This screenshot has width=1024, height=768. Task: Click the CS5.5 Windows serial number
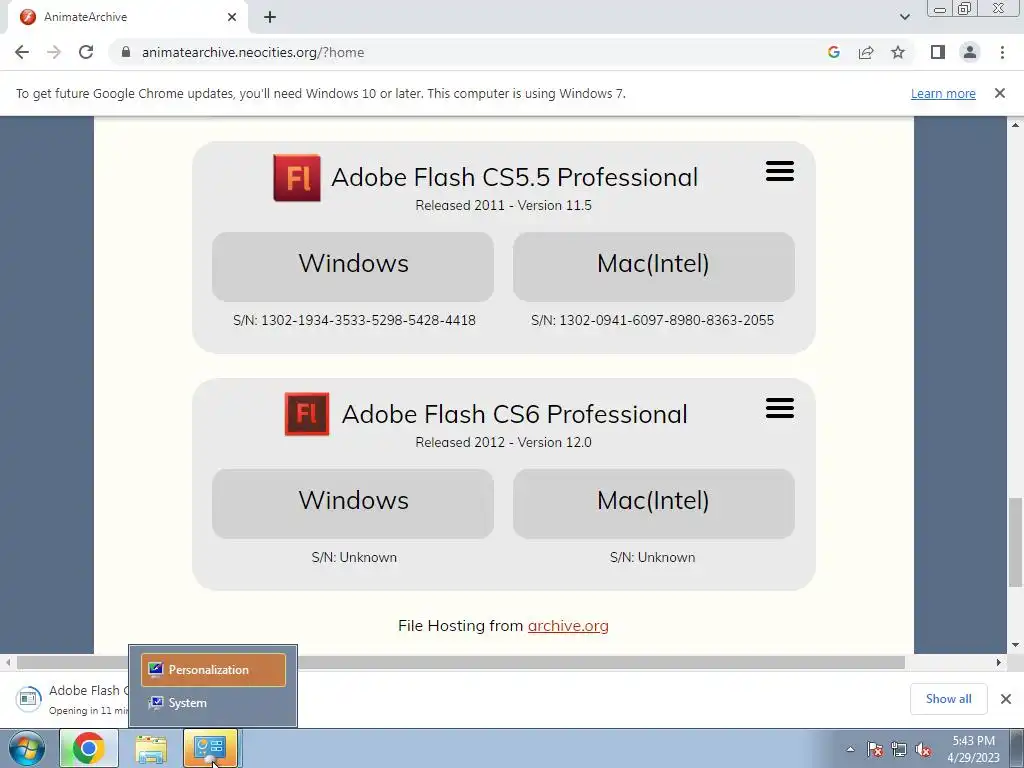pos(354,320)
